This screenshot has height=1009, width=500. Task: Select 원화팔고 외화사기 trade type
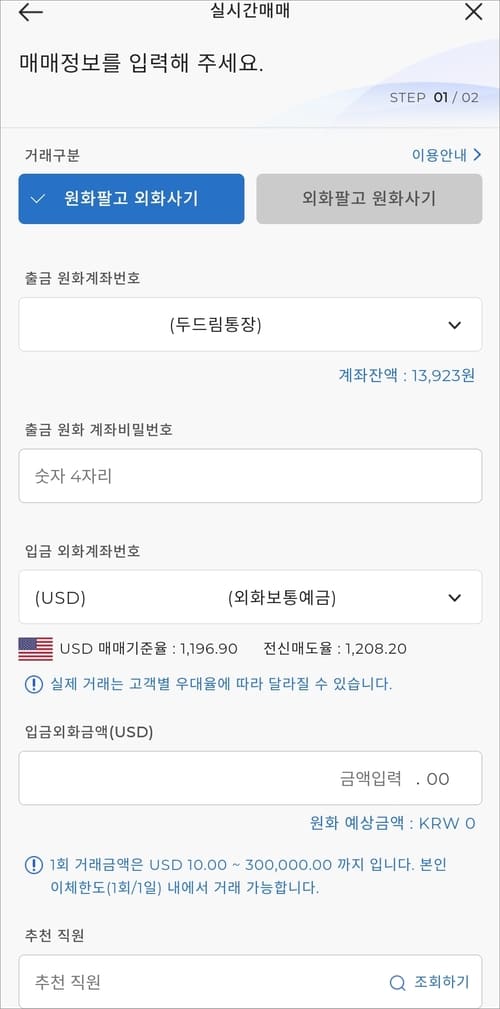coord(131,199)
